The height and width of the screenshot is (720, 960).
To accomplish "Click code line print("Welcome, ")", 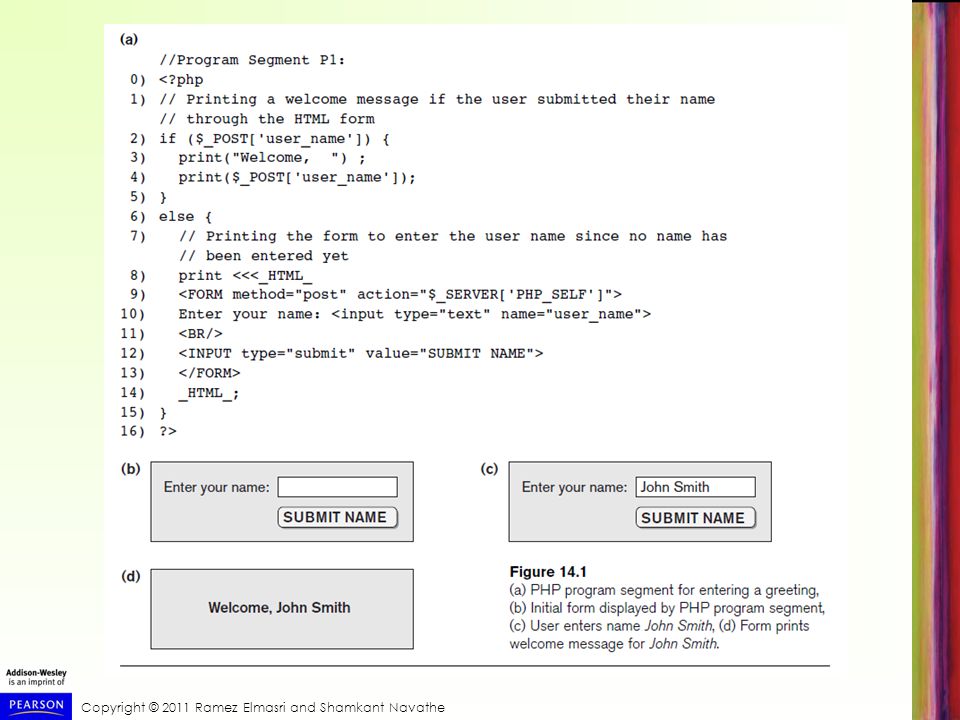I will pyautogui.click(x=272, y=158).
